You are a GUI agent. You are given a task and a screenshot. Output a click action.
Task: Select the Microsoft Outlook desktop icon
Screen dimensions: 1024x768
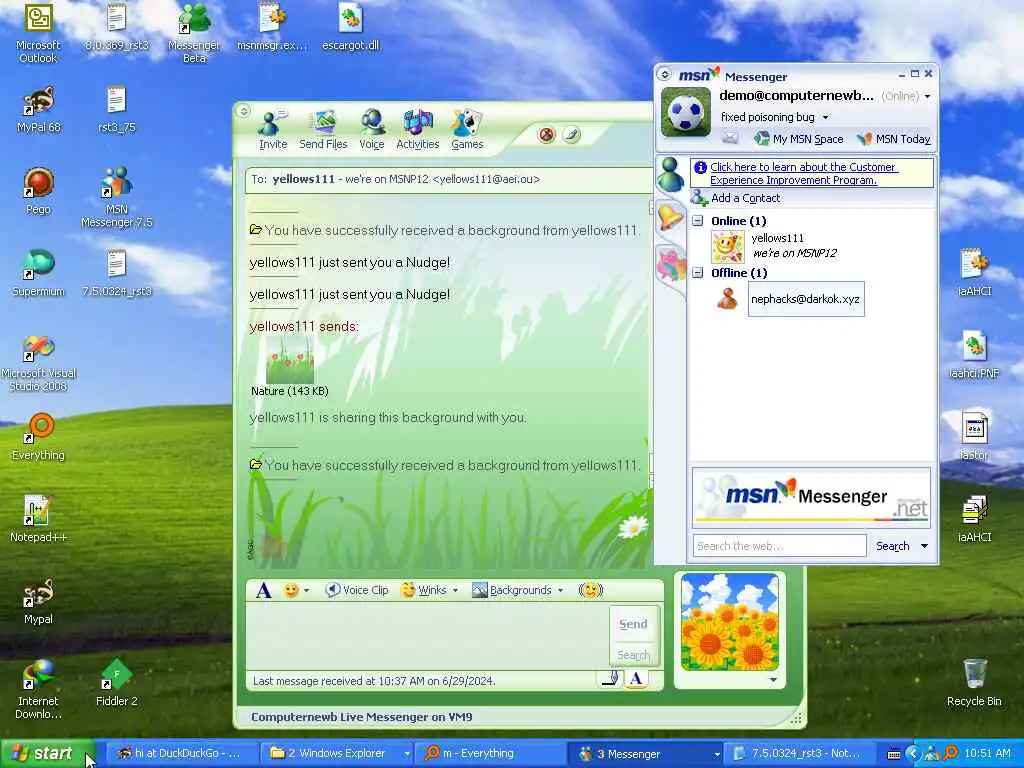click(x=38, y=34)
